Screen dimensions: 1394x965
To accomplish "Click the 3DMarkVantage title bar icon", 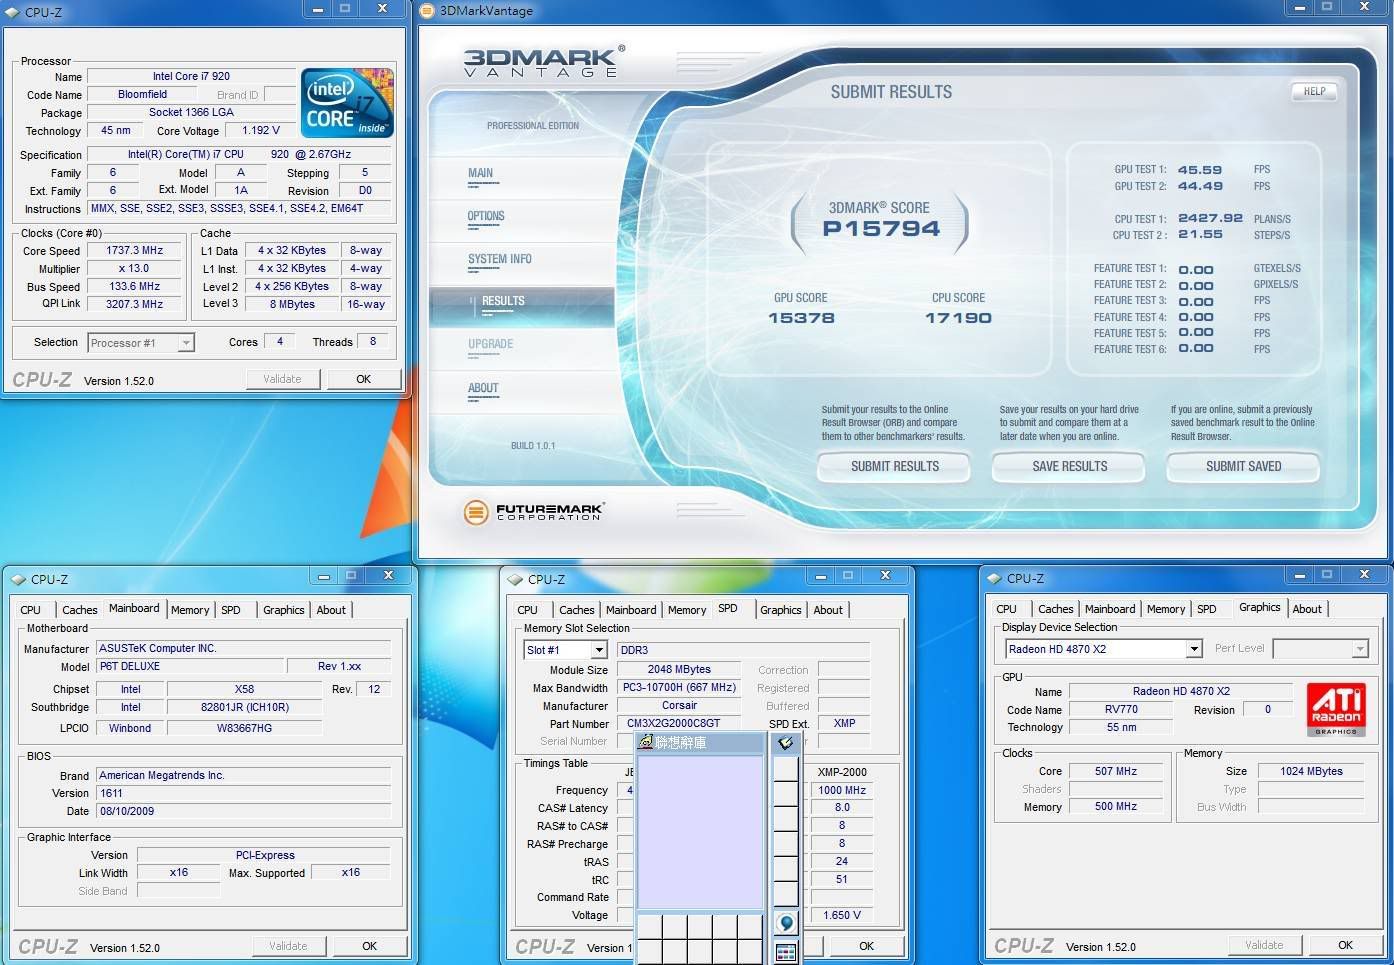I will click(x=427, y=11).
